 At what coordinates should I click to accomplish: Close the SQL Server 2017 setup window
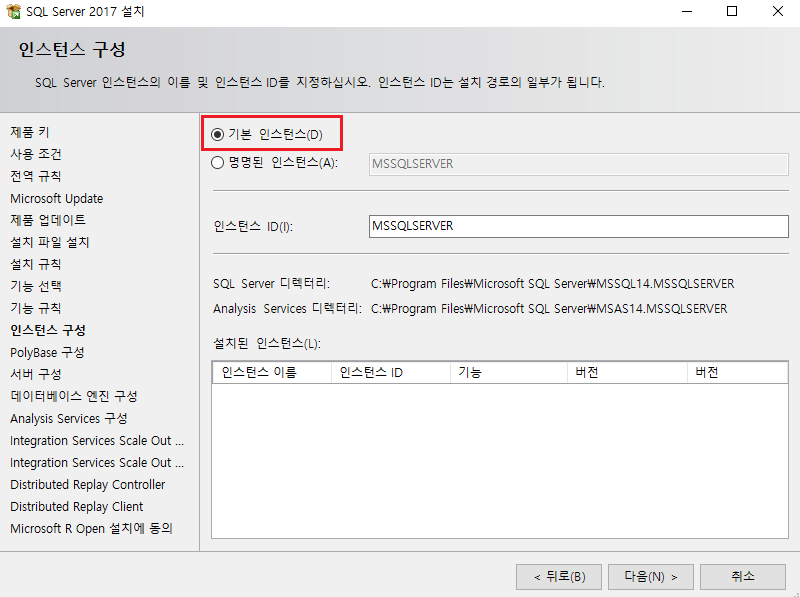(x=778, y=11)
